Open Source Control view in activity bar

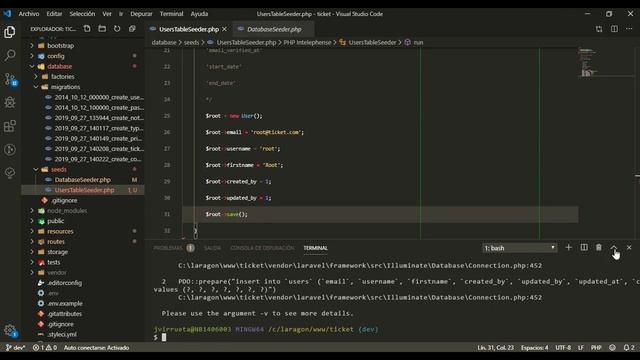click(x=10, y=79)
